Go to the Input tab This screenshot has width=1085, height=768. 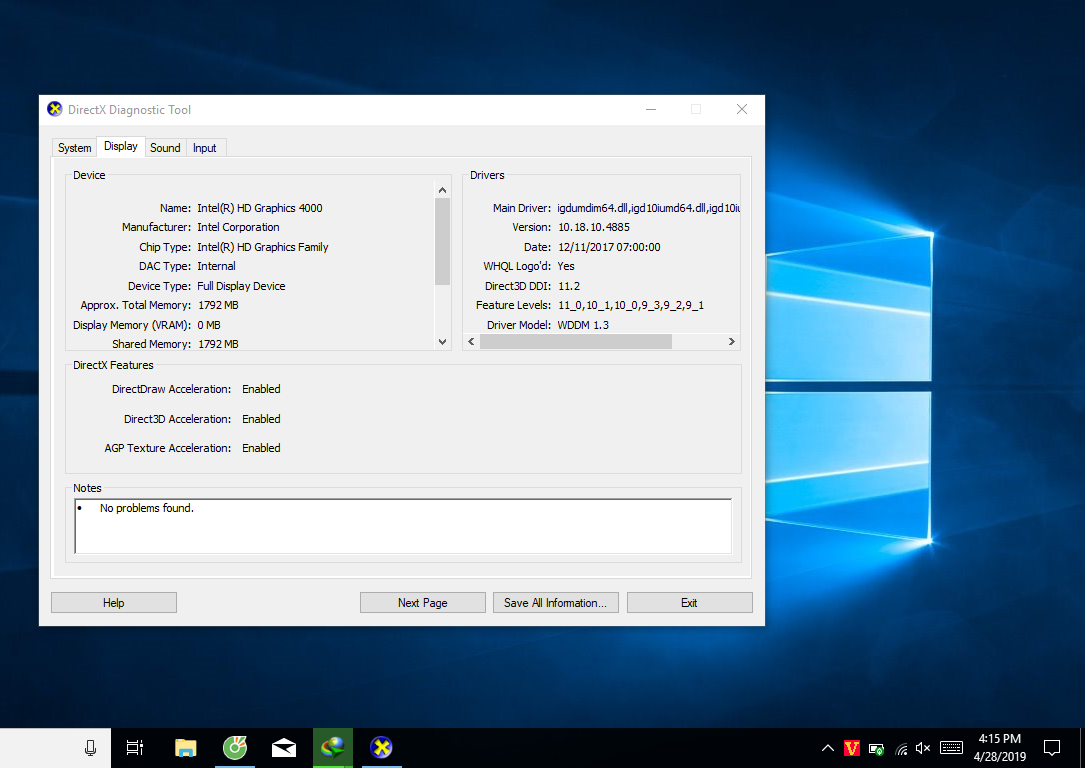[x=205, y=148]
